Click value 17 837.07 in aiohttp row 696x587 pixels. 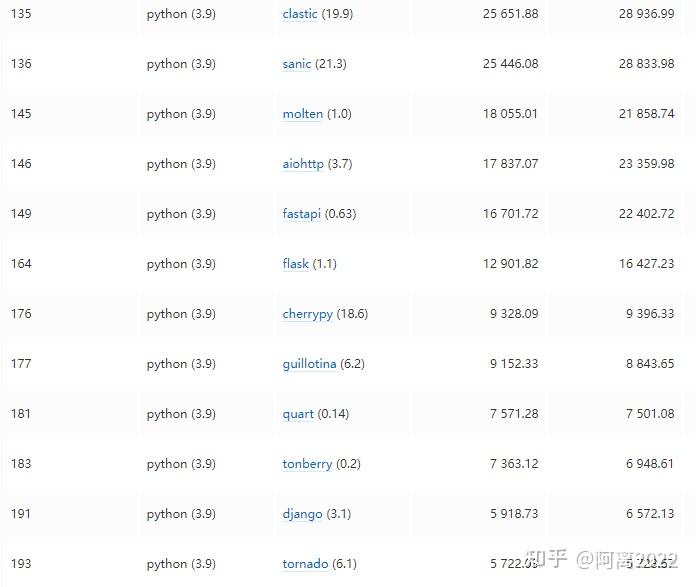tap(510, 164)
